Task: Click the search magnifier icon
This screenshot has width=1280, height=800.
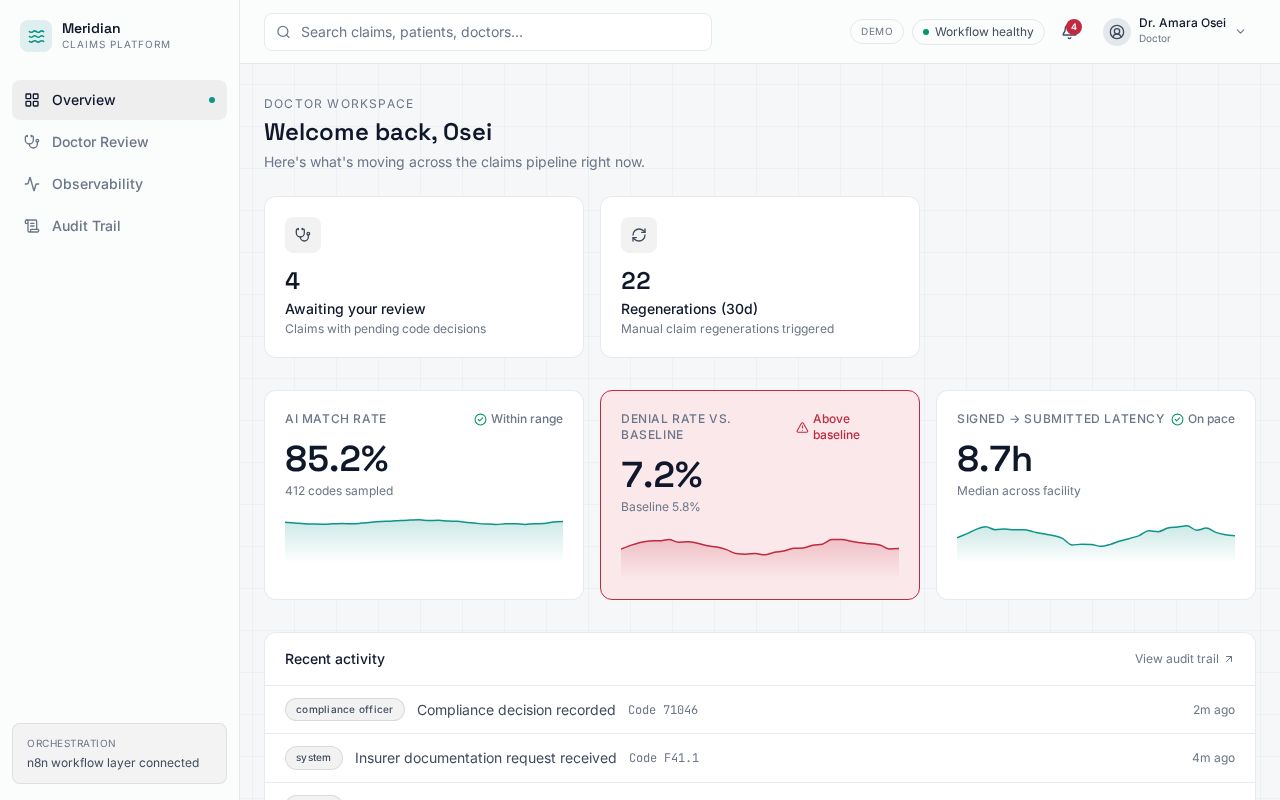Action: click(283, 32)
